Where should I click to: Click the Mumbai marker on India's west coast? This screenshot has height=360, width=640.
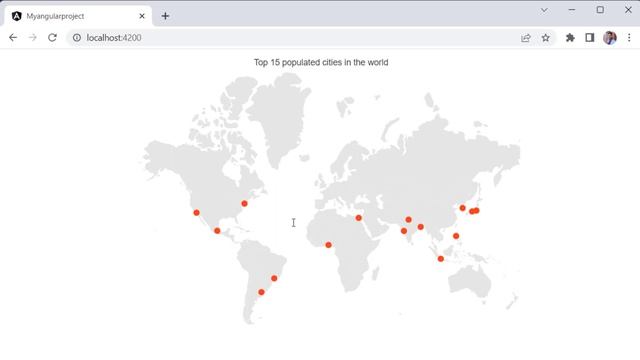coord(404,231)
